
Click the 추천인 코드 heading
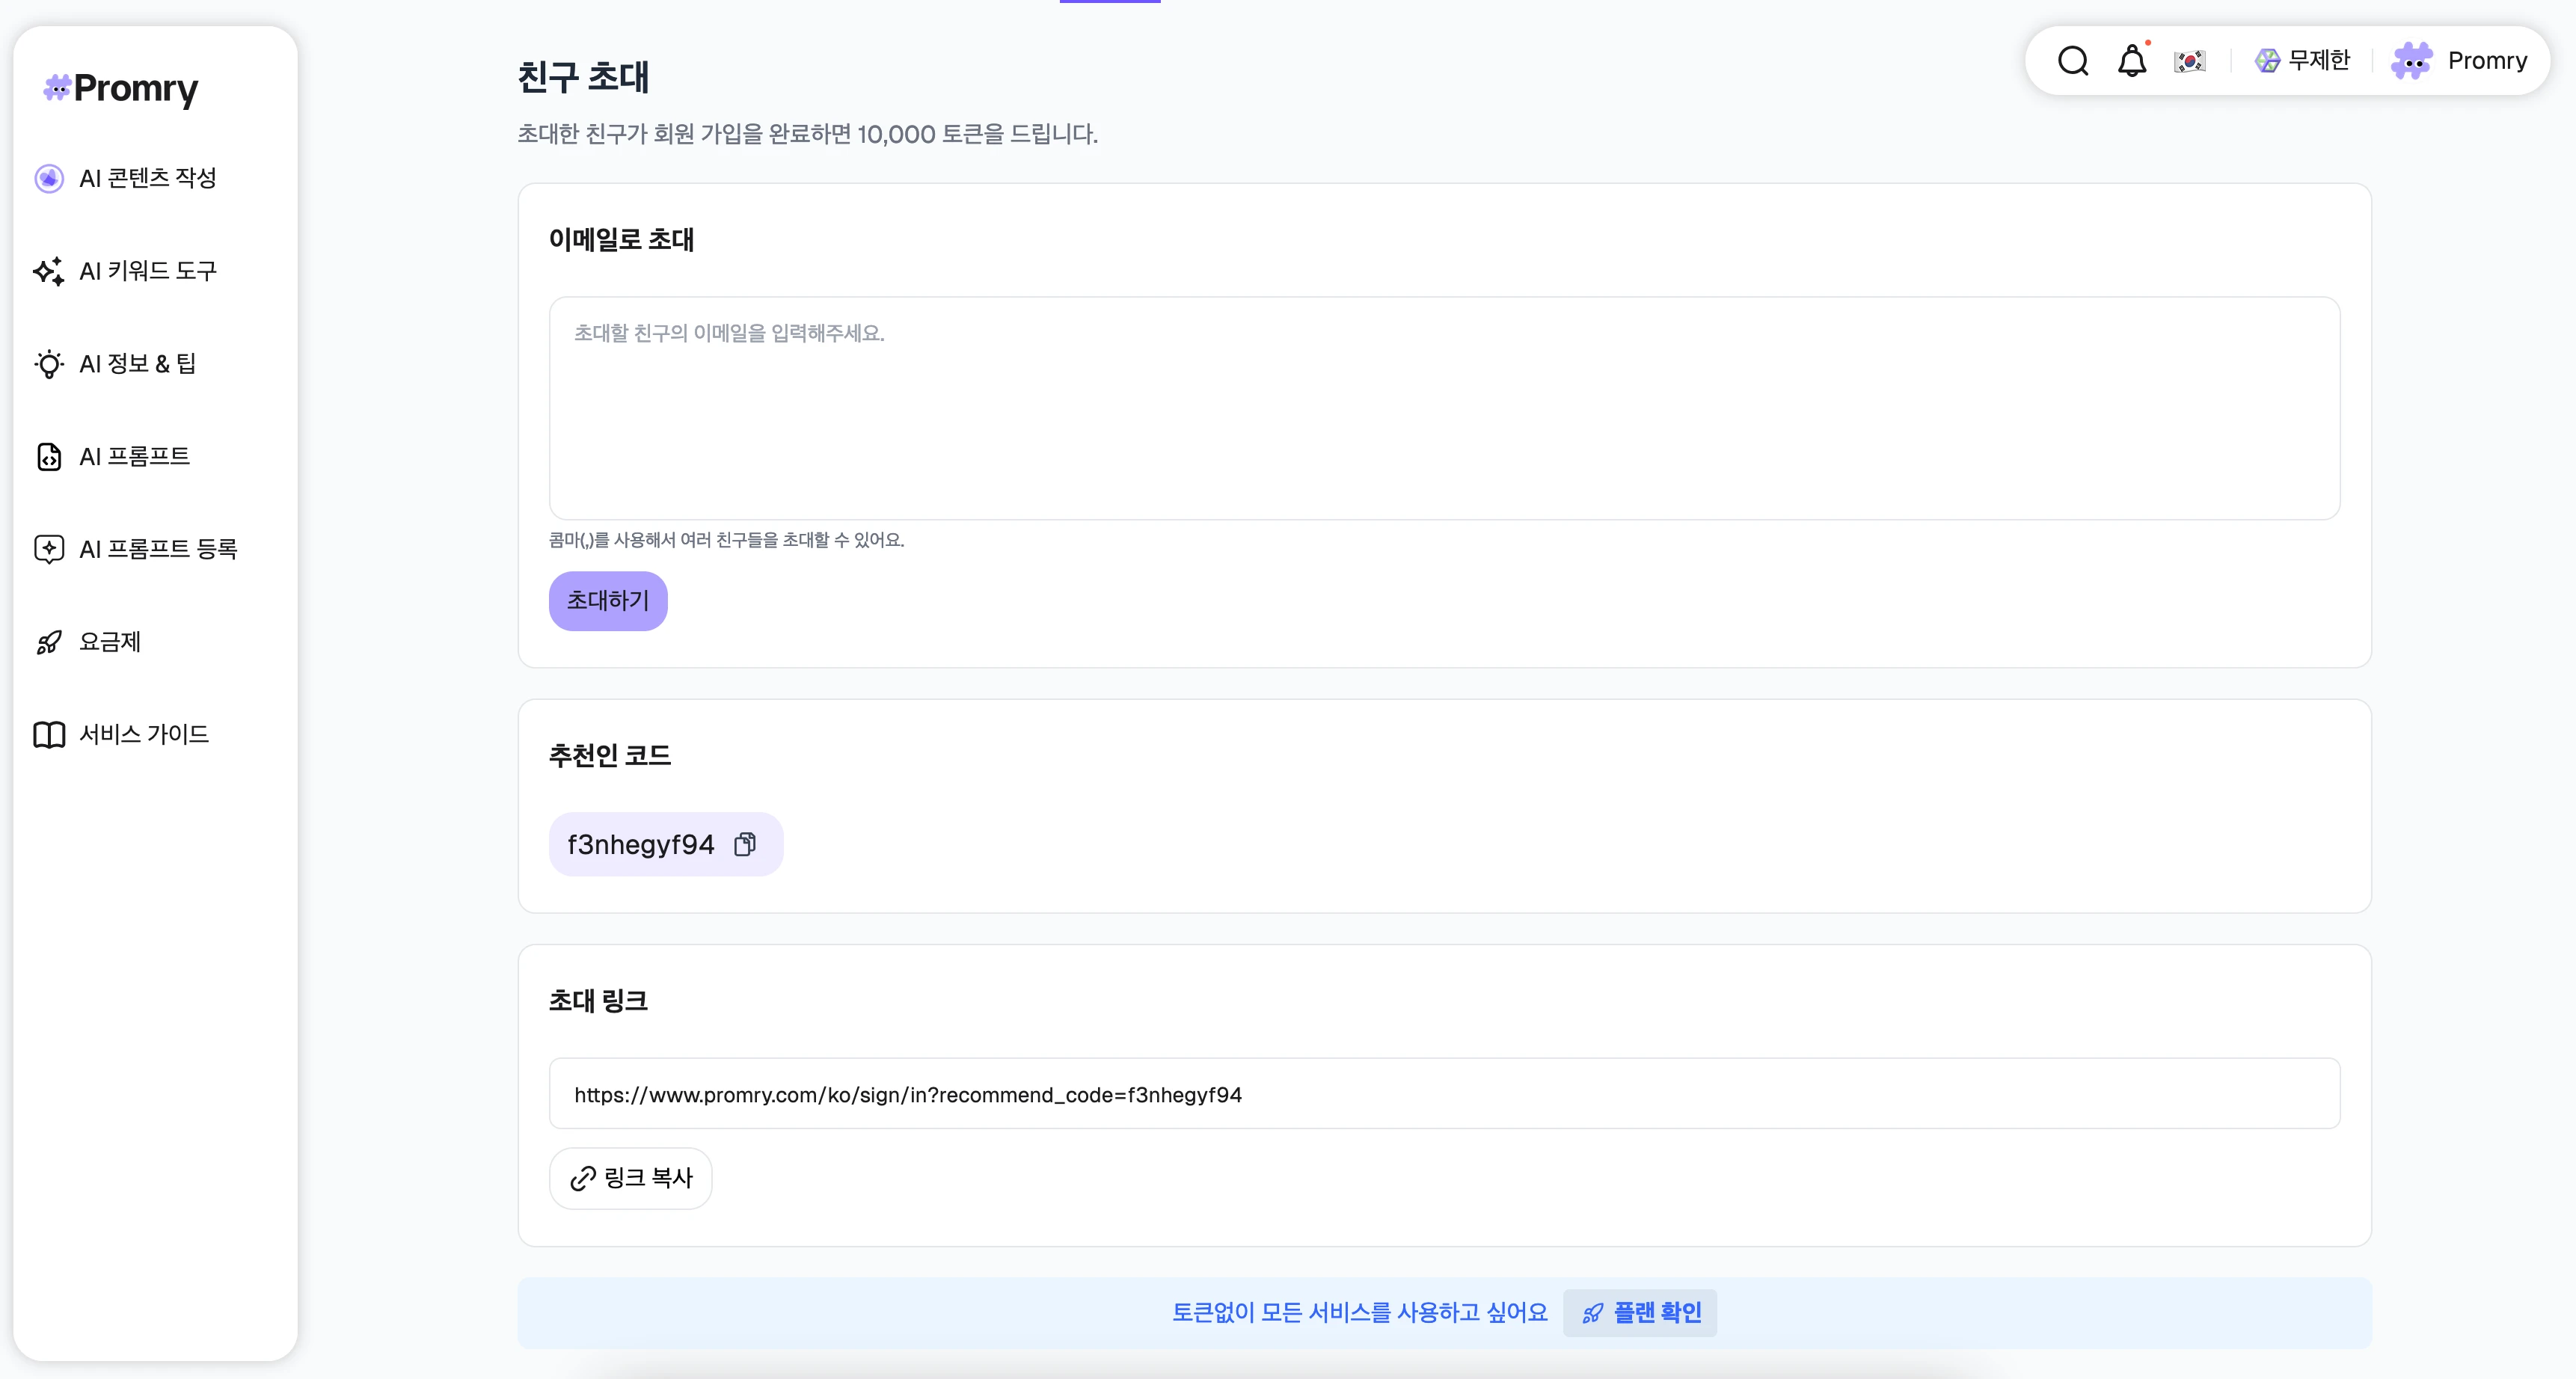610,756
